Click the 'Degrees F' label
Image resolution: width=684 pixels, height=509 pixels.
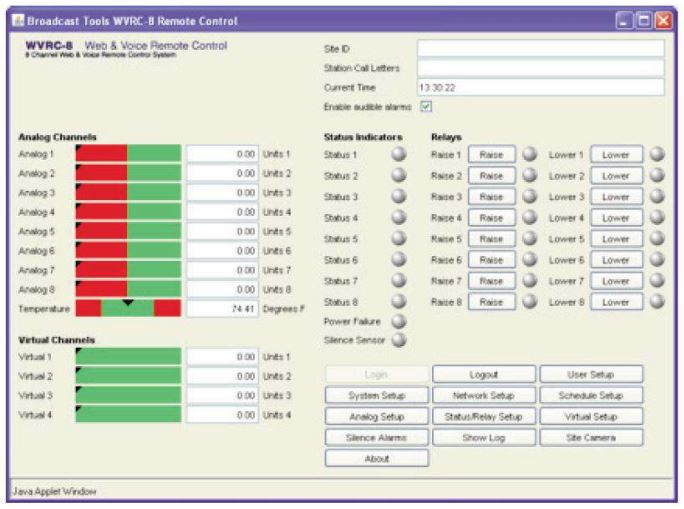coord(284,309)
